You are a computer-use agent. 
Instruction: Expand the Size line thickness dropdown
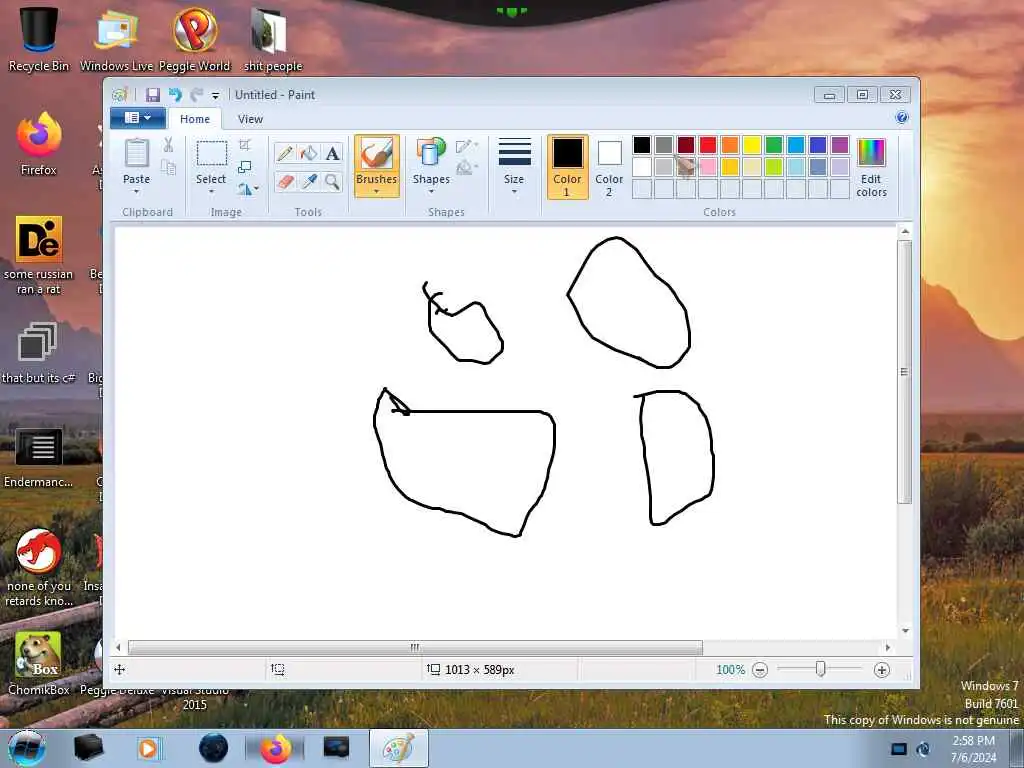[514, 167]
